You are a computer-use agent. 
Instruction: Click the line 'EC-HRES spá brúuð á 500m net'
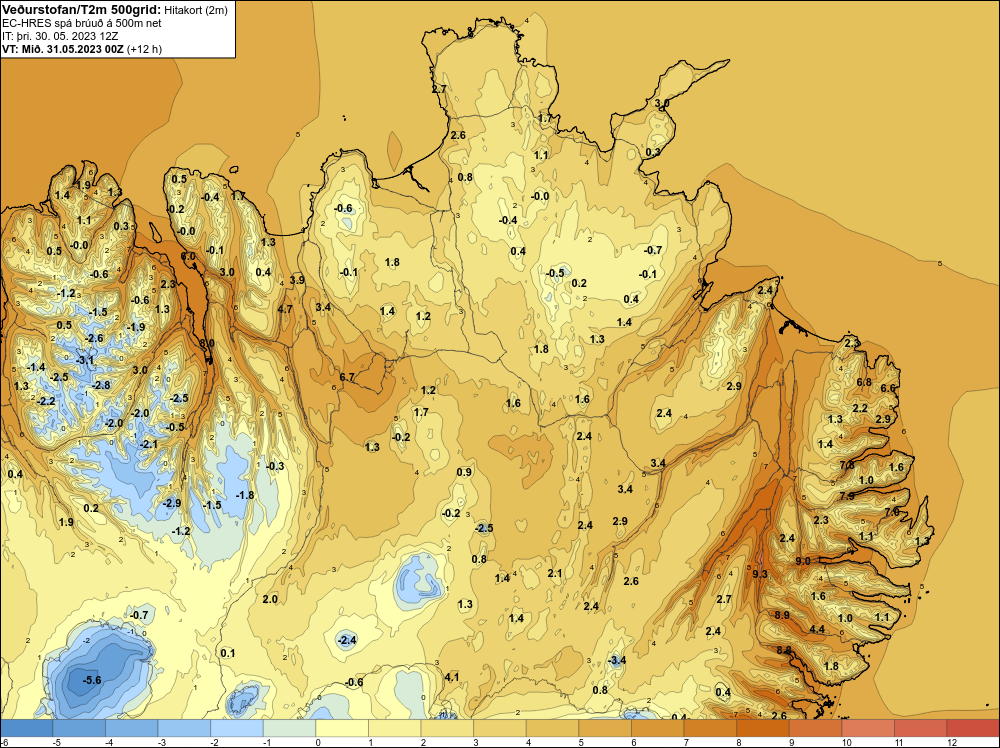[x=82, y=23]
